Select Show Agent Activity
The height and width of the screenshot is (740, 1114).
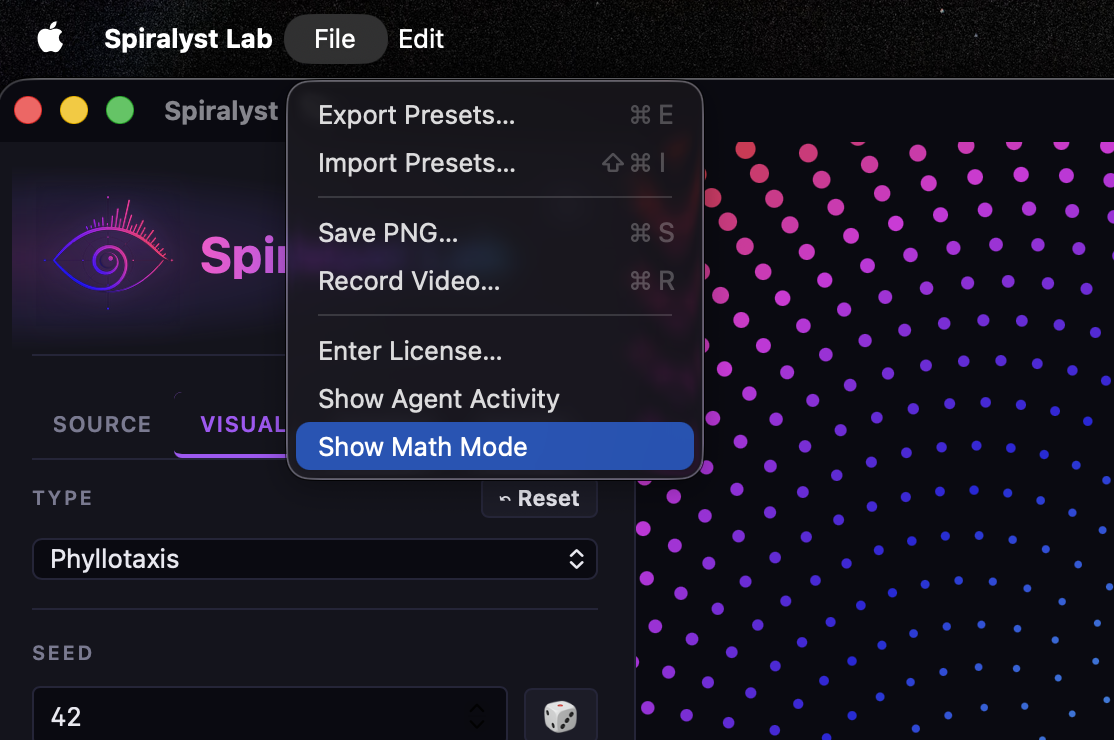click(x=494, y=399)
